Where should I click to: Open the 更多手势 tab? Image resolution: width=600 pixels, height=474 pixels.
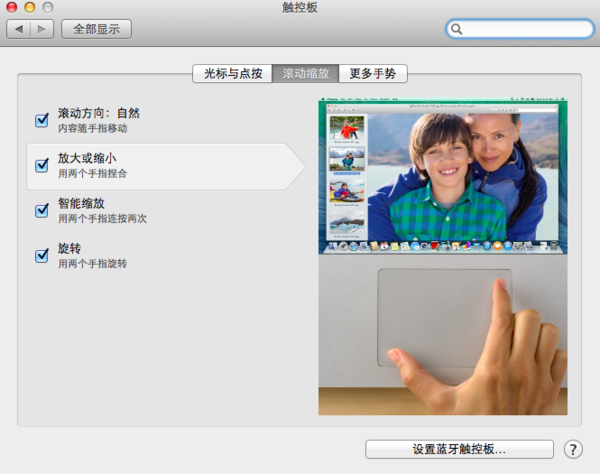click(373, 73)
